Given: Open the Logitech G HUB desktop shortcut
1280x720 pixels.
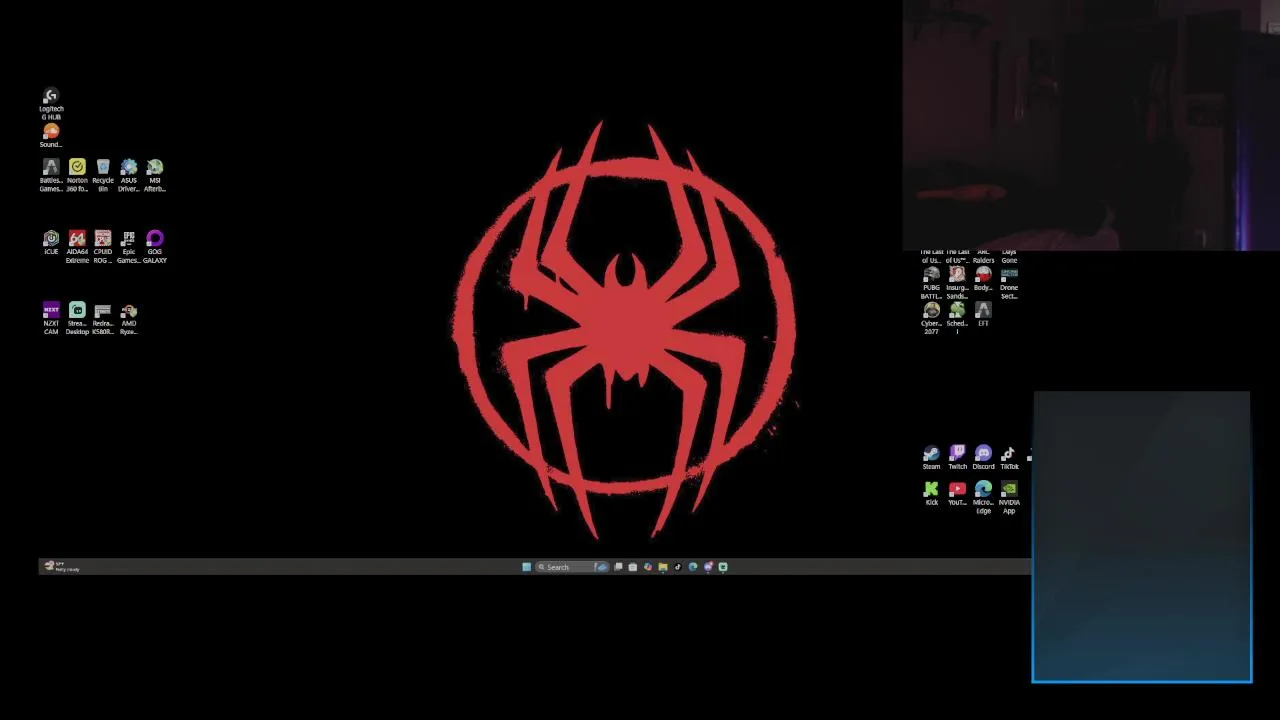Looking at the screenshot, I should coord(51,104).
